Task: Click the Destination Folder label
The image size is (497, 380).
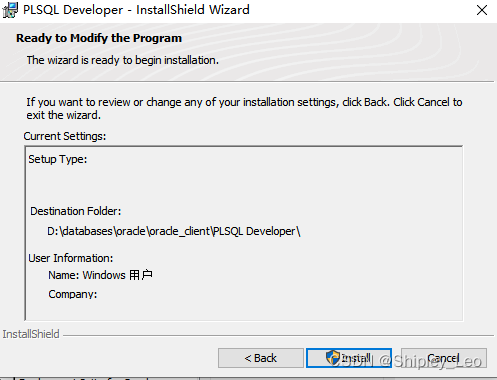Action: pyautogui.click(x=76, y=211)
